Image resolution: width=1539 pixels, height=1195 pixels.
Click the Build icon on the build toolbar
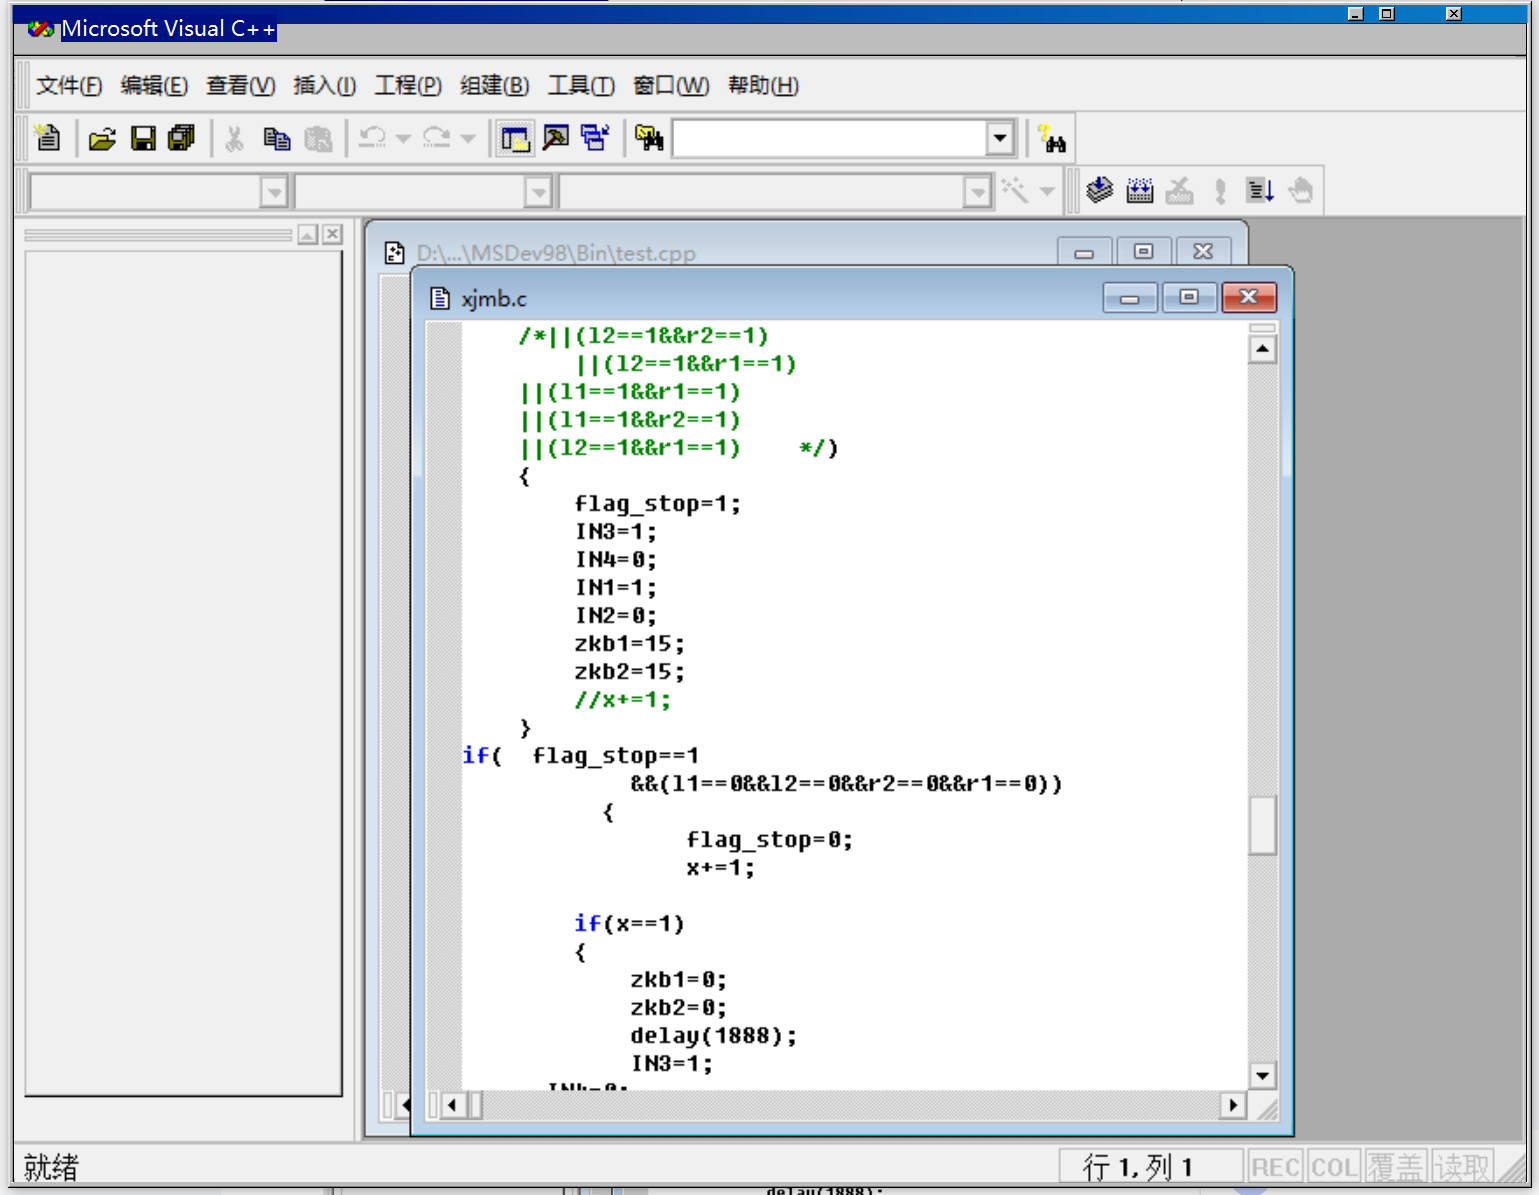1139,189
